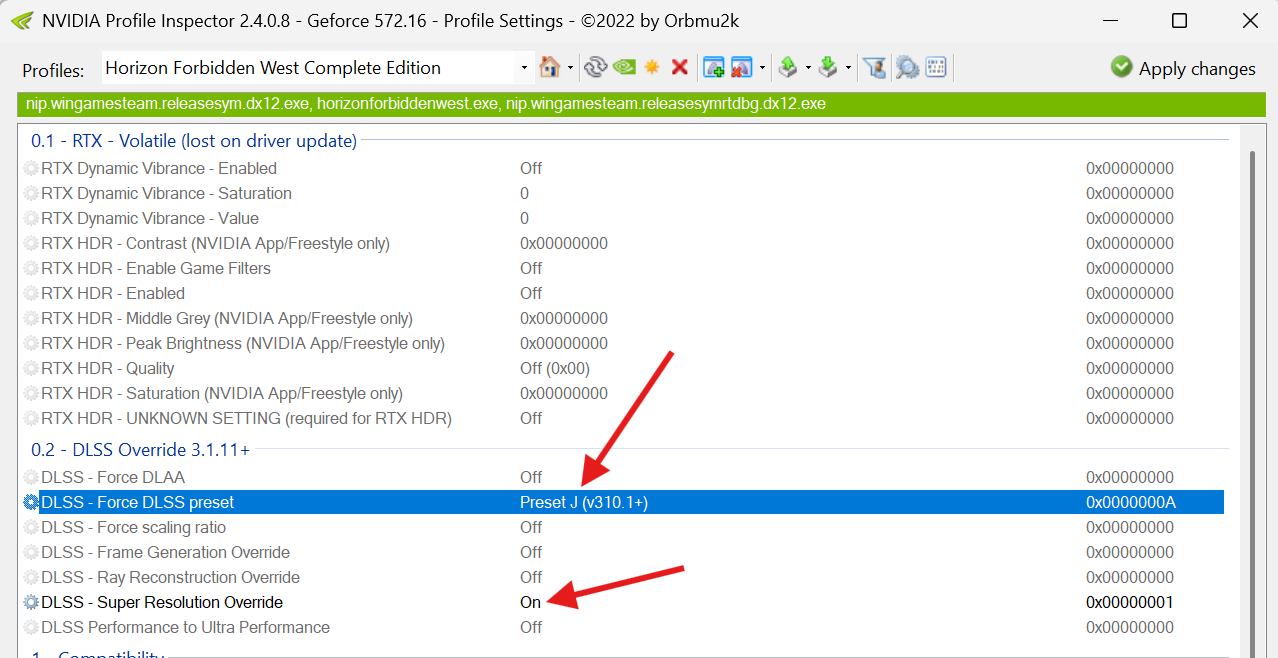Click gear icon of RTX HDR - Enable Game Filters
The image size is (1278, 658).
[31, 268]
